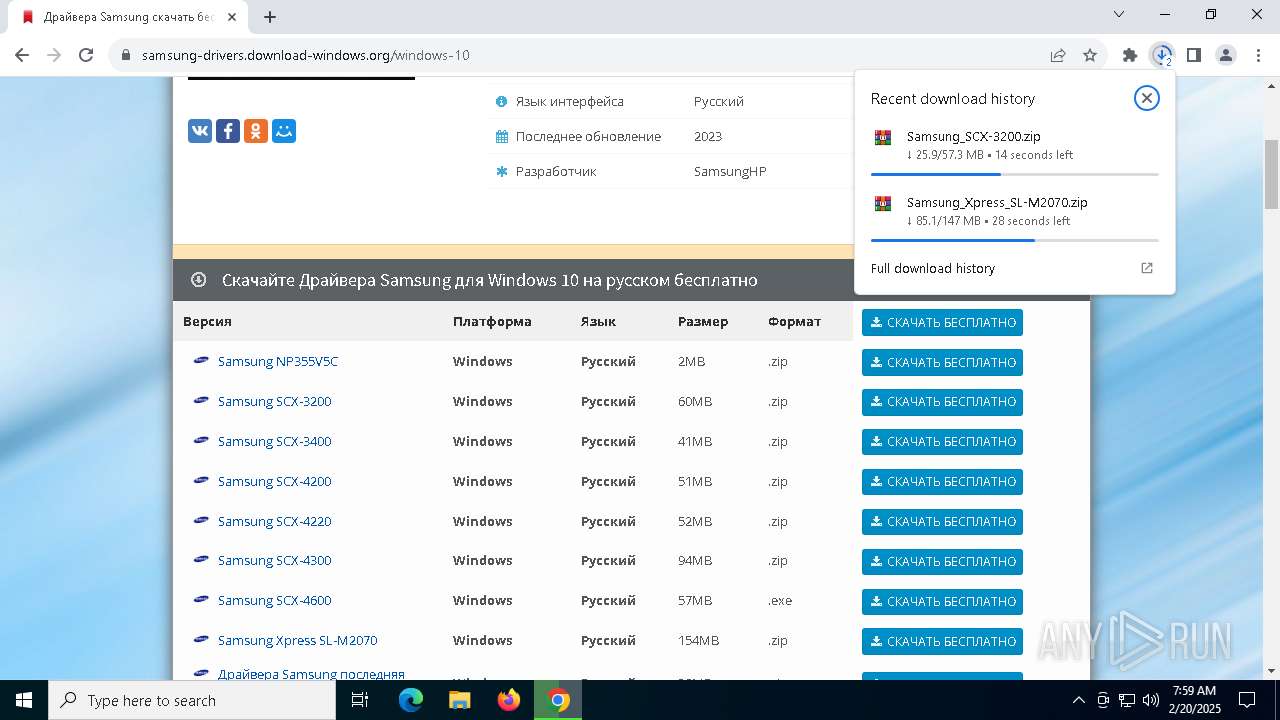The image size is (1280, 720).
Task: Click the Samsung SCX-3400 link
Action: [x=274, y=441]
